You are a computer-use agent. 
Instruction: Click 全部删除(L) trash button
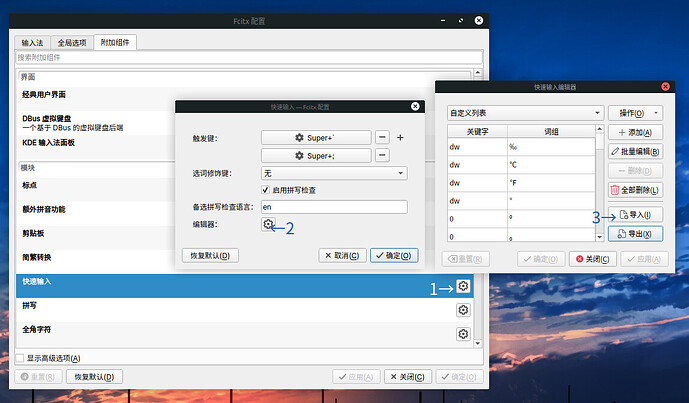tap(635, 190)
